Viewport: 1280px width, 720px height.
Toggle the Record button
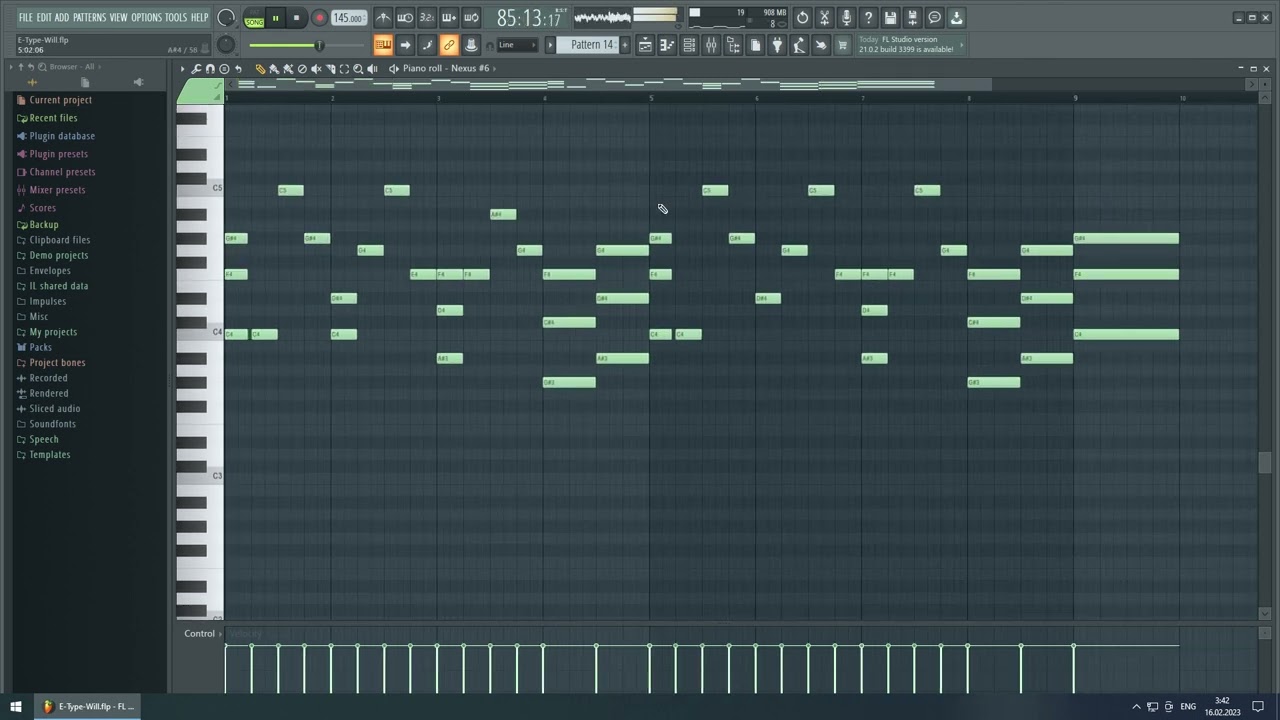tap(319, 18)
